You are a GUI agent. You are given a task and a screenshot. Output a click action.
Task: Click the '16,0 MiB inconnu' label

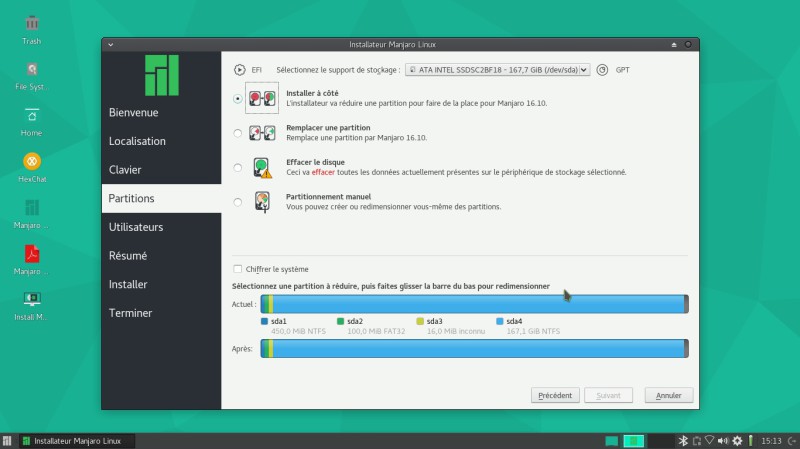[456, 332]
